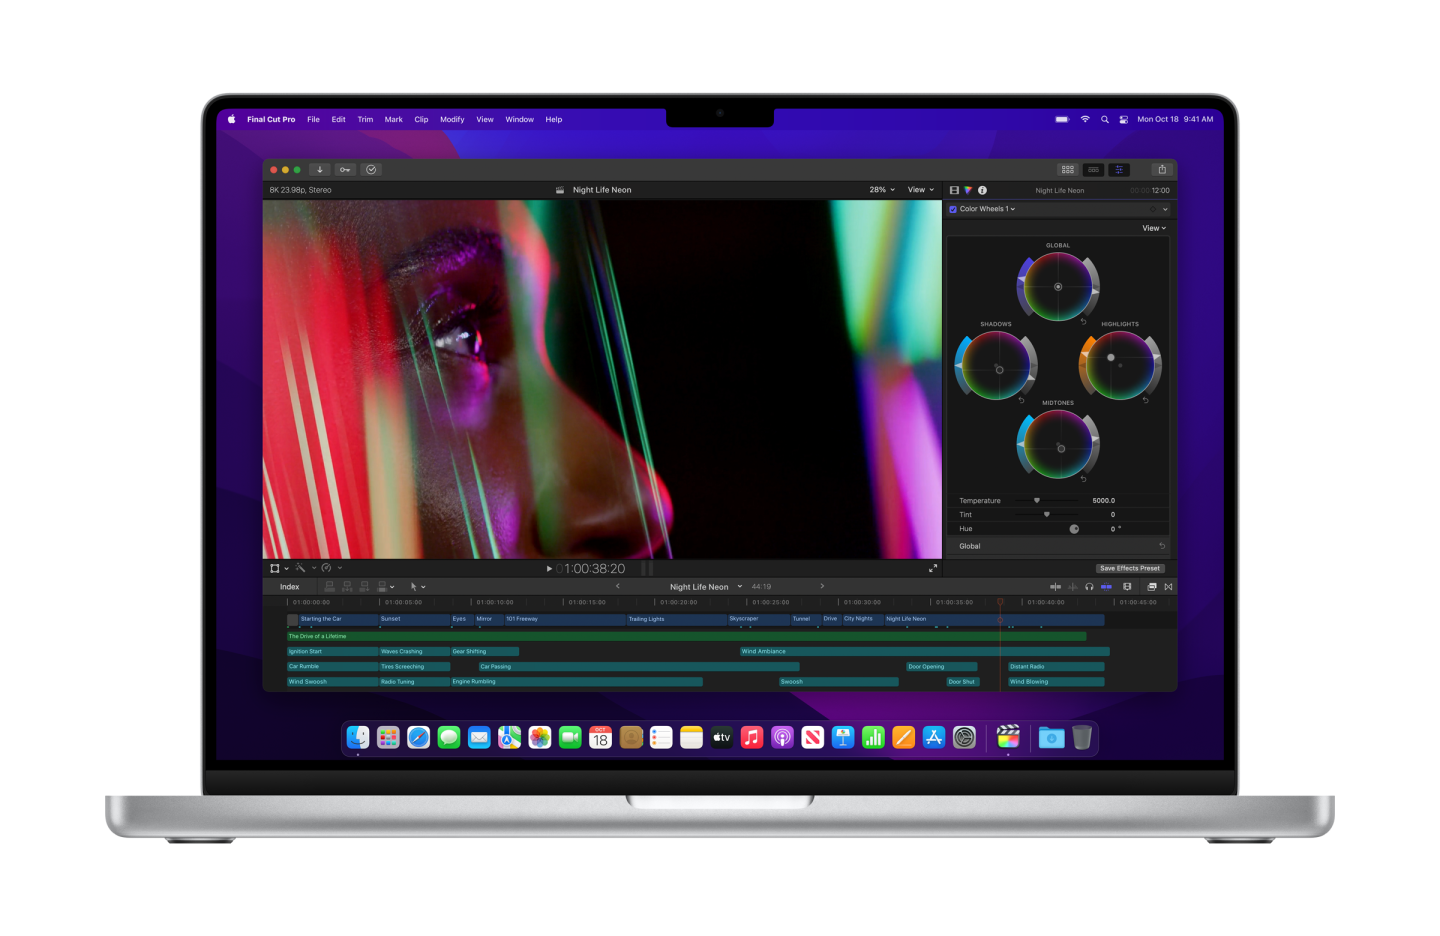This screenshot has width=1440, height=936.
Task: Open the Color Inspector triangle icon
Action: coord(968,190)
